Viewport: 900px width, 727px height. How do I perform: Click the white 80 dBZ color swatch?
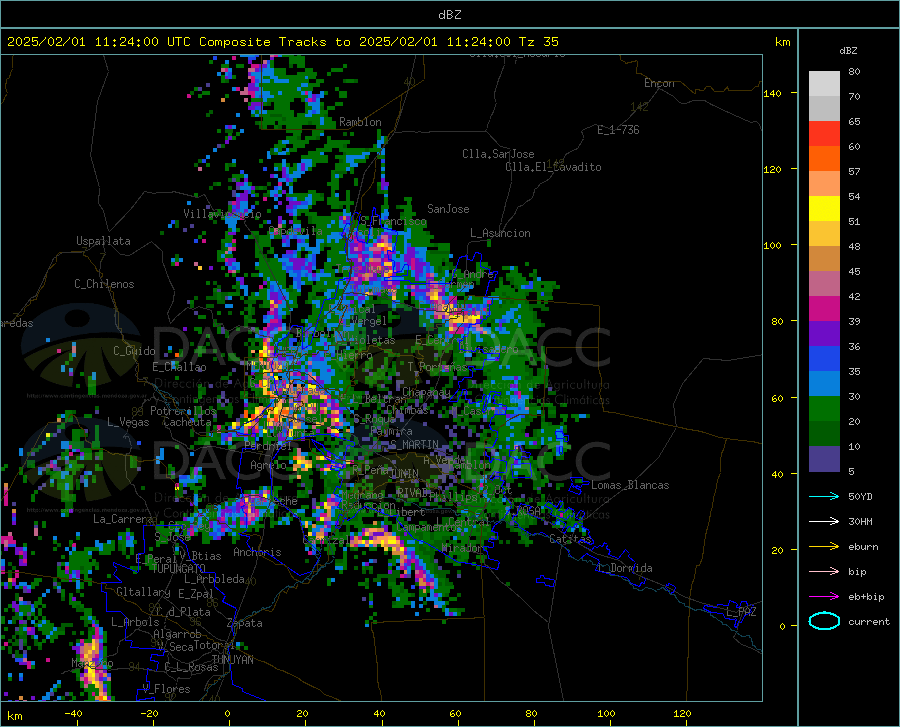pos(824,83)
